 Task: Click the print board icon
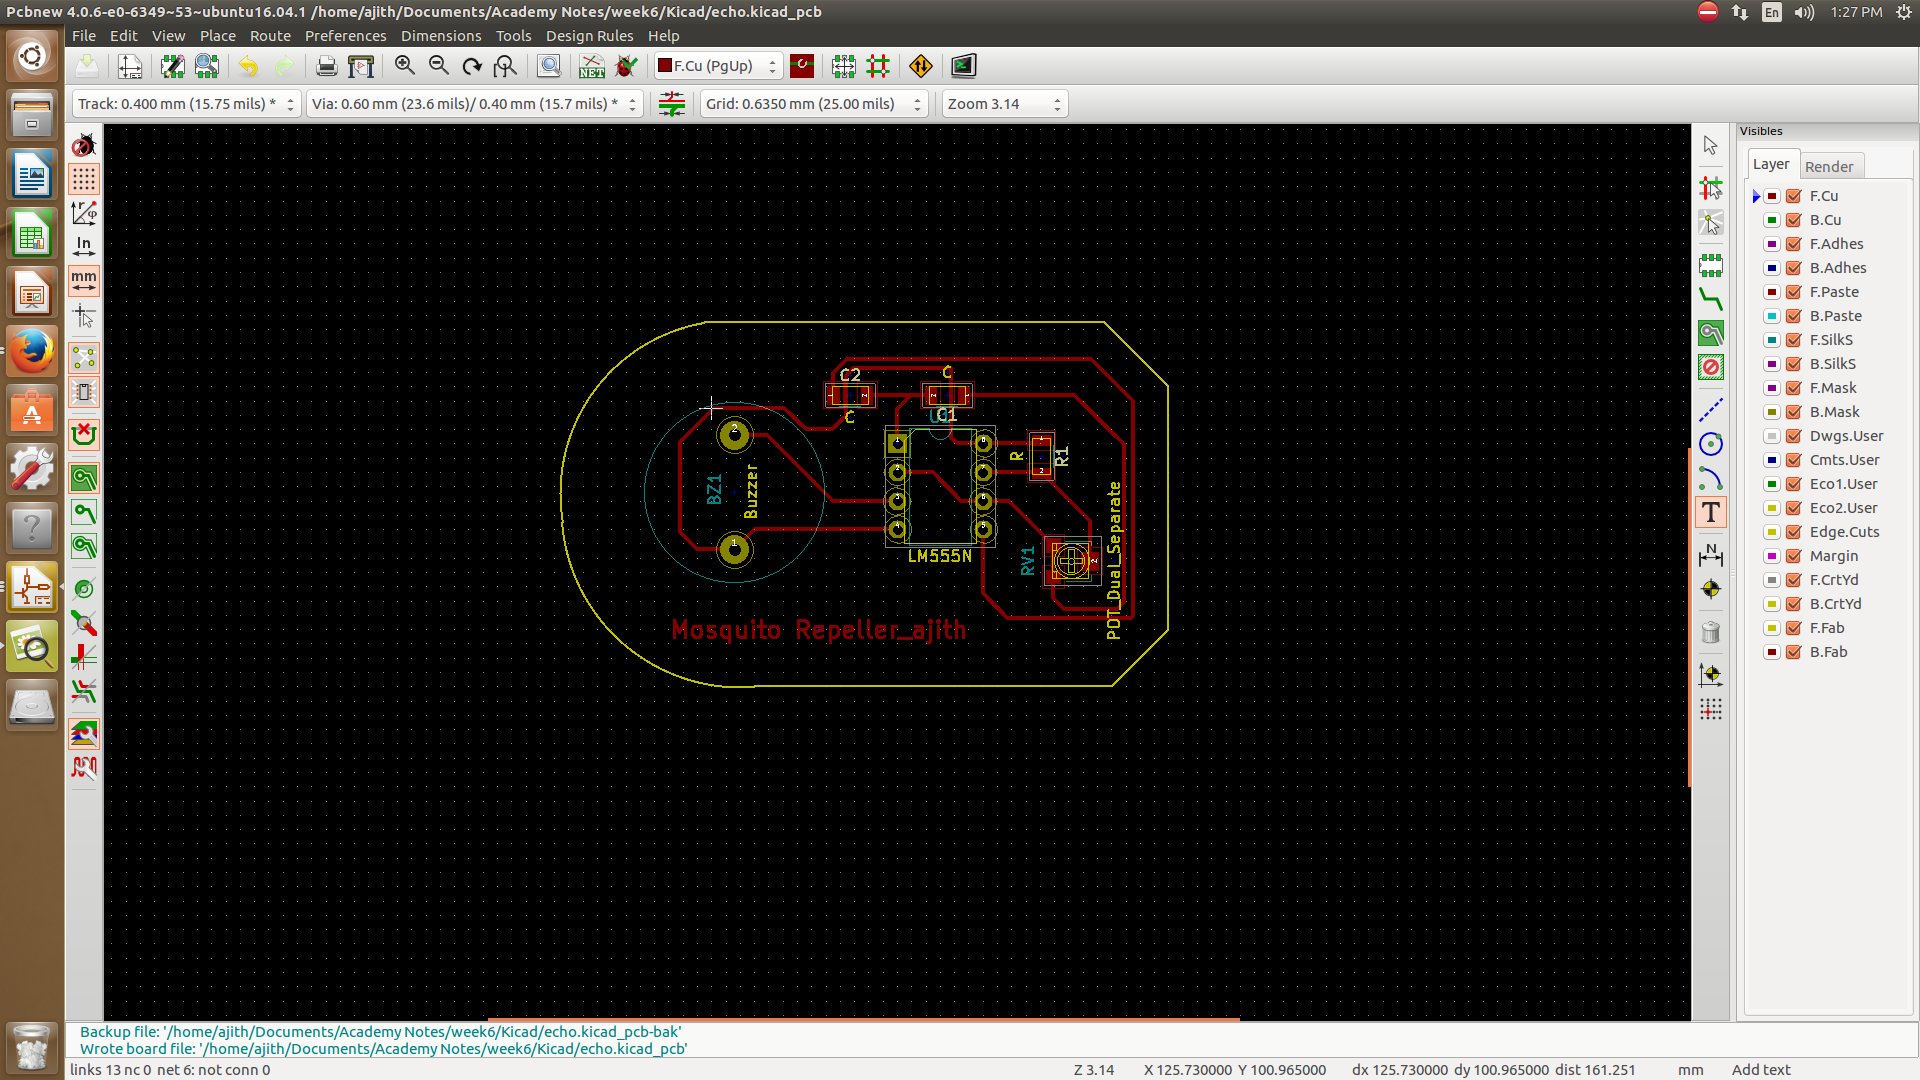pos(326,66)
